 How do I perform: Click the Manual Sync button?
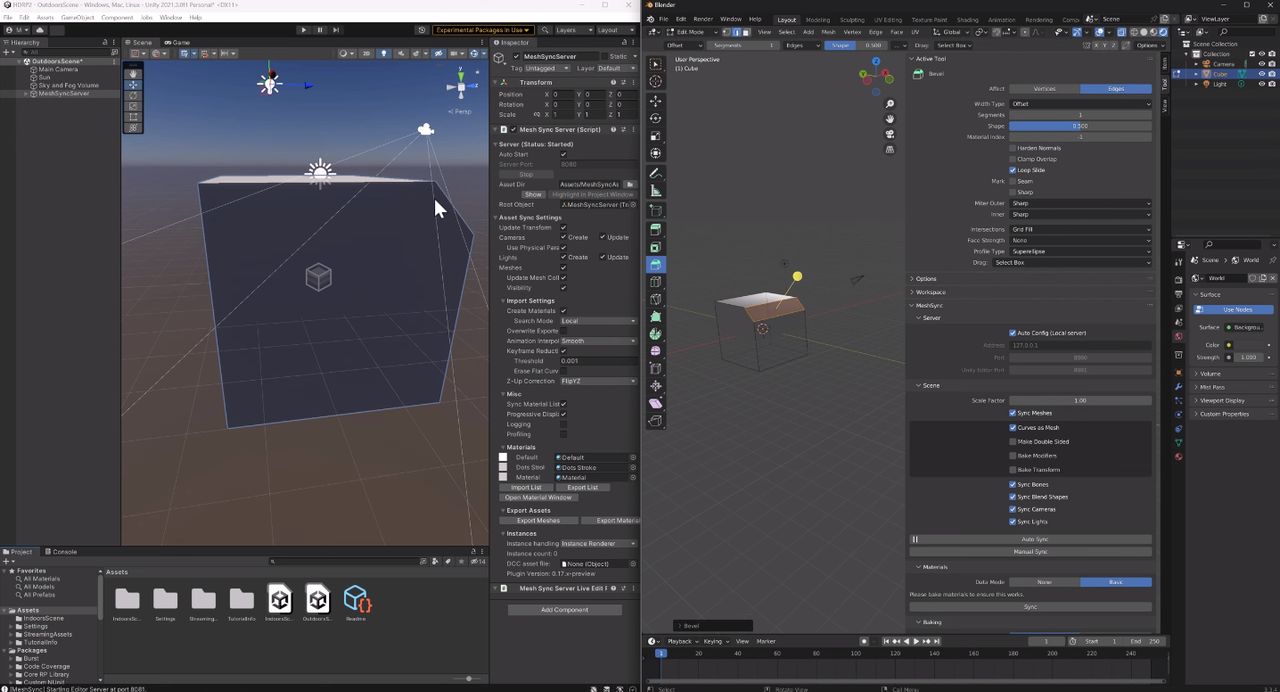[1031, 552]
